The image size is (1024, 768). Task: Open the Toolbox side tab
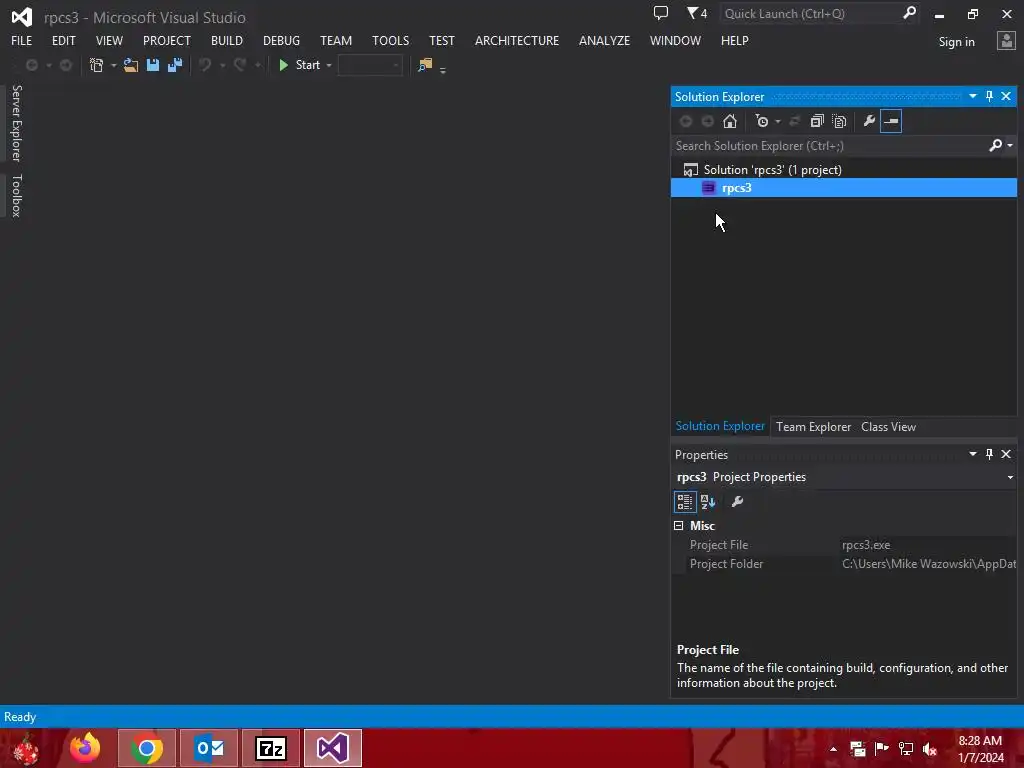(x=16, y=195)
